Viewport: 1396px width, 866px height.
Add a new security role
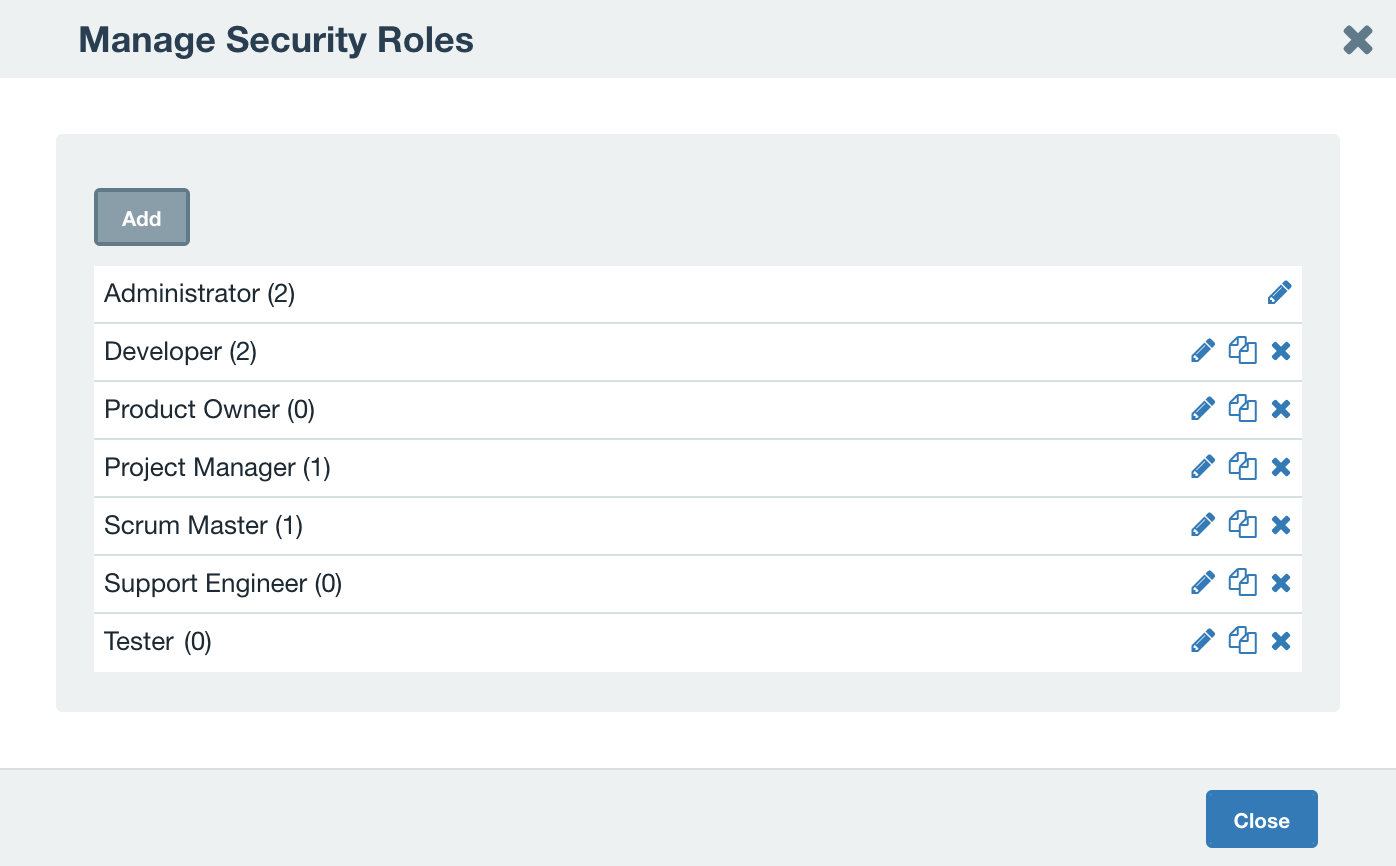point(141,217)
